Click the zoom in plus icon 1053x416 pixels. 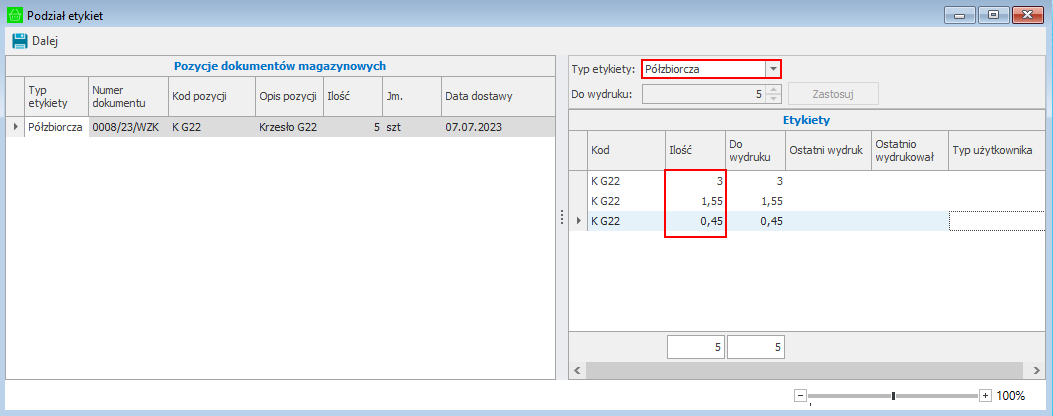(985, 395)
